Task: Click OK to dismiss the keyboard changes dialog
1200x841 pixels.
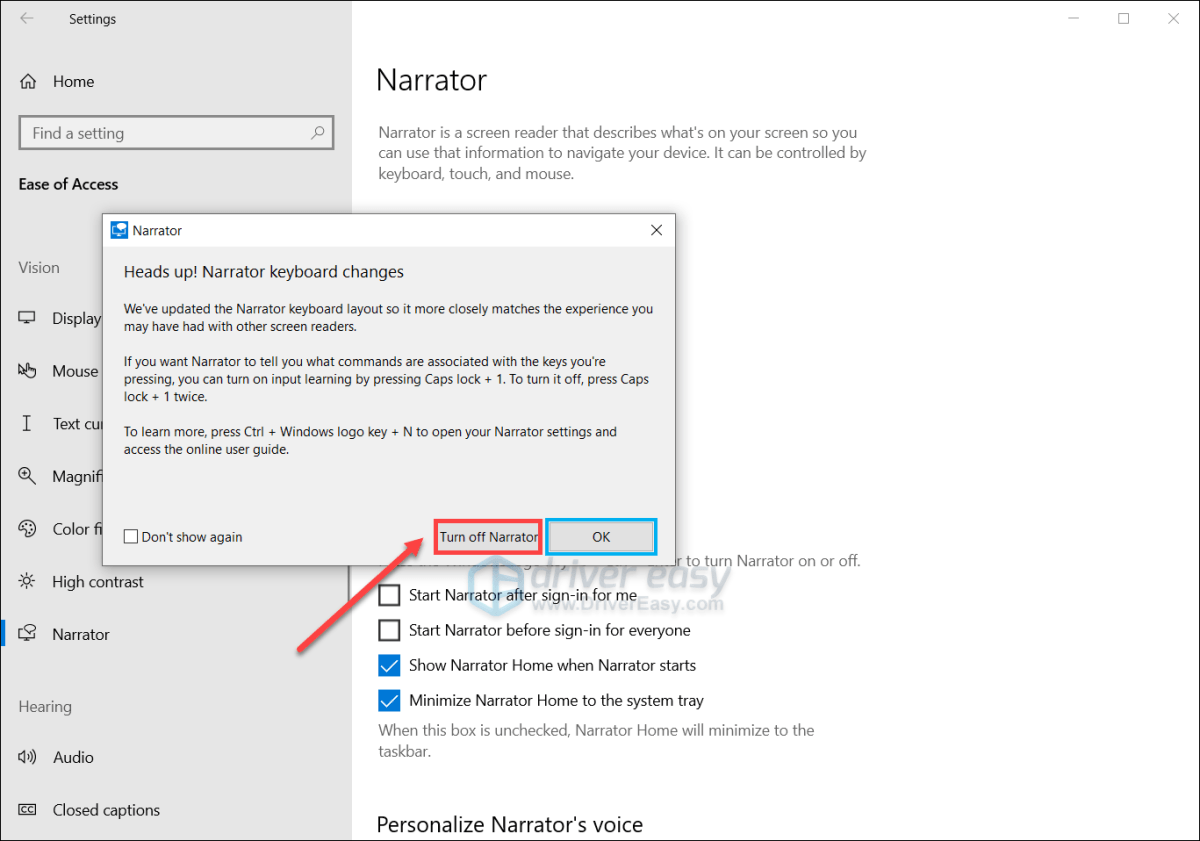Action: (x=601, y=536)
